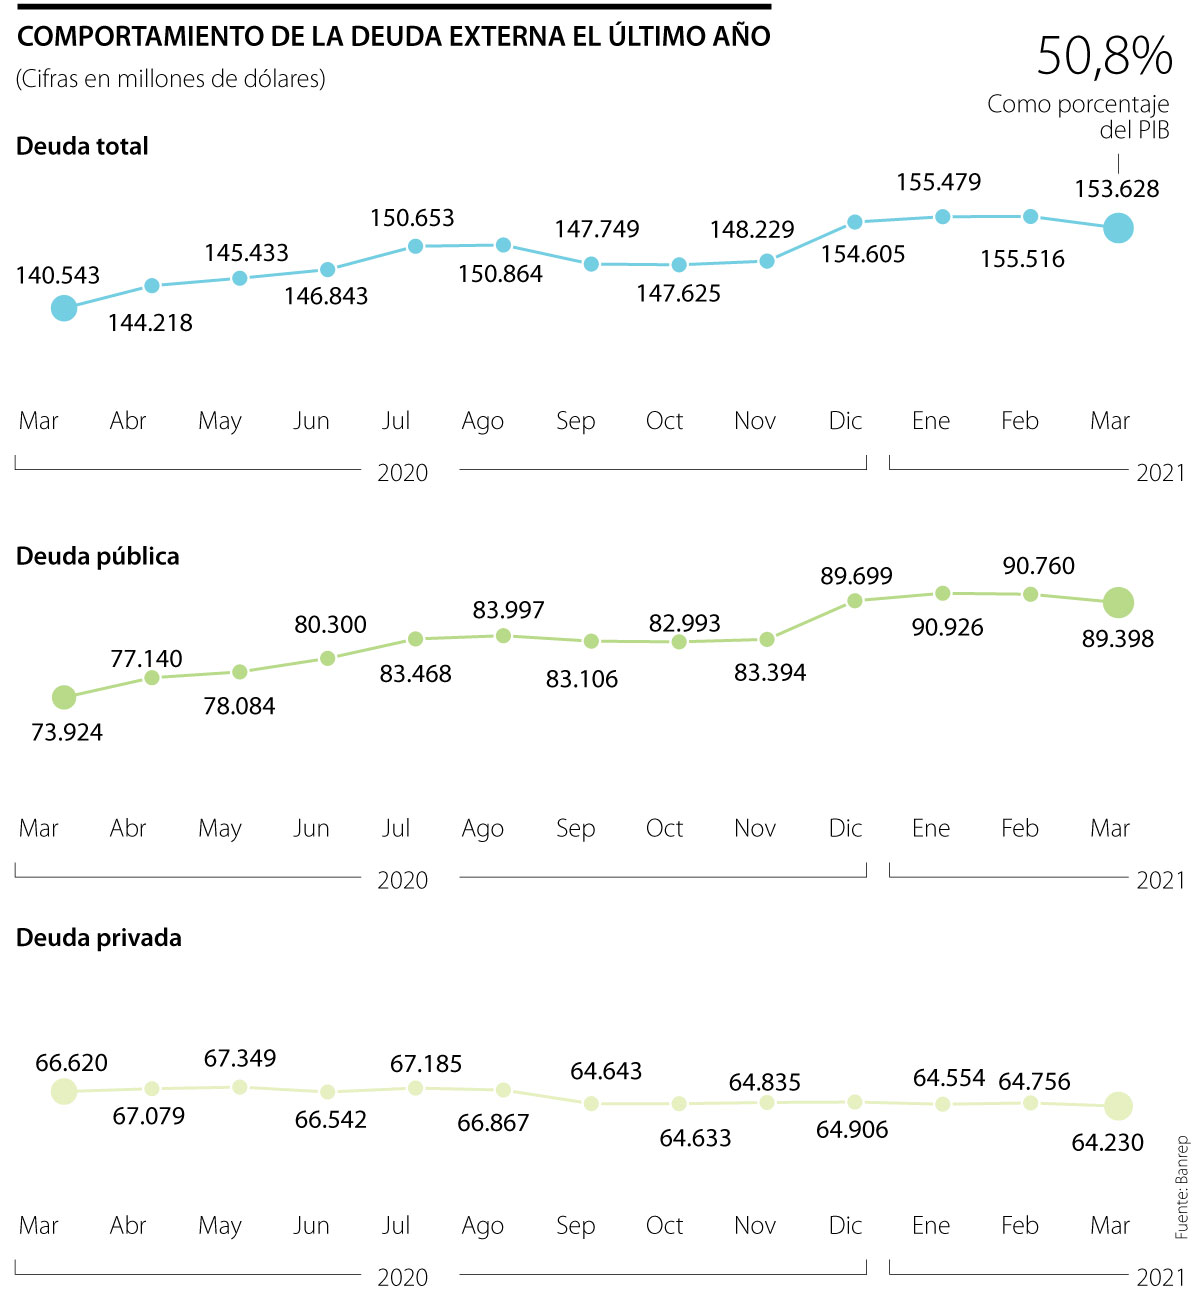Click the 155.516 value label in total debt

[1022, 259]
